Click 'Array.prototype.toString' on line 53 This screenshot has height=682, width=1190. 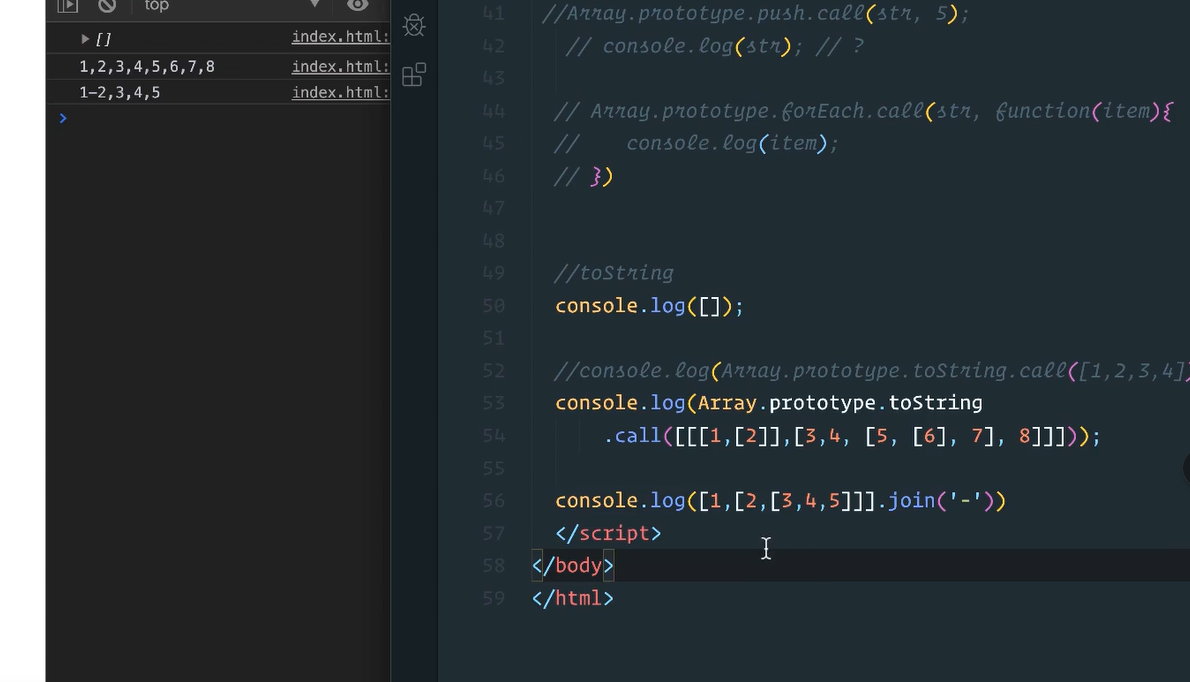(839, 403)
